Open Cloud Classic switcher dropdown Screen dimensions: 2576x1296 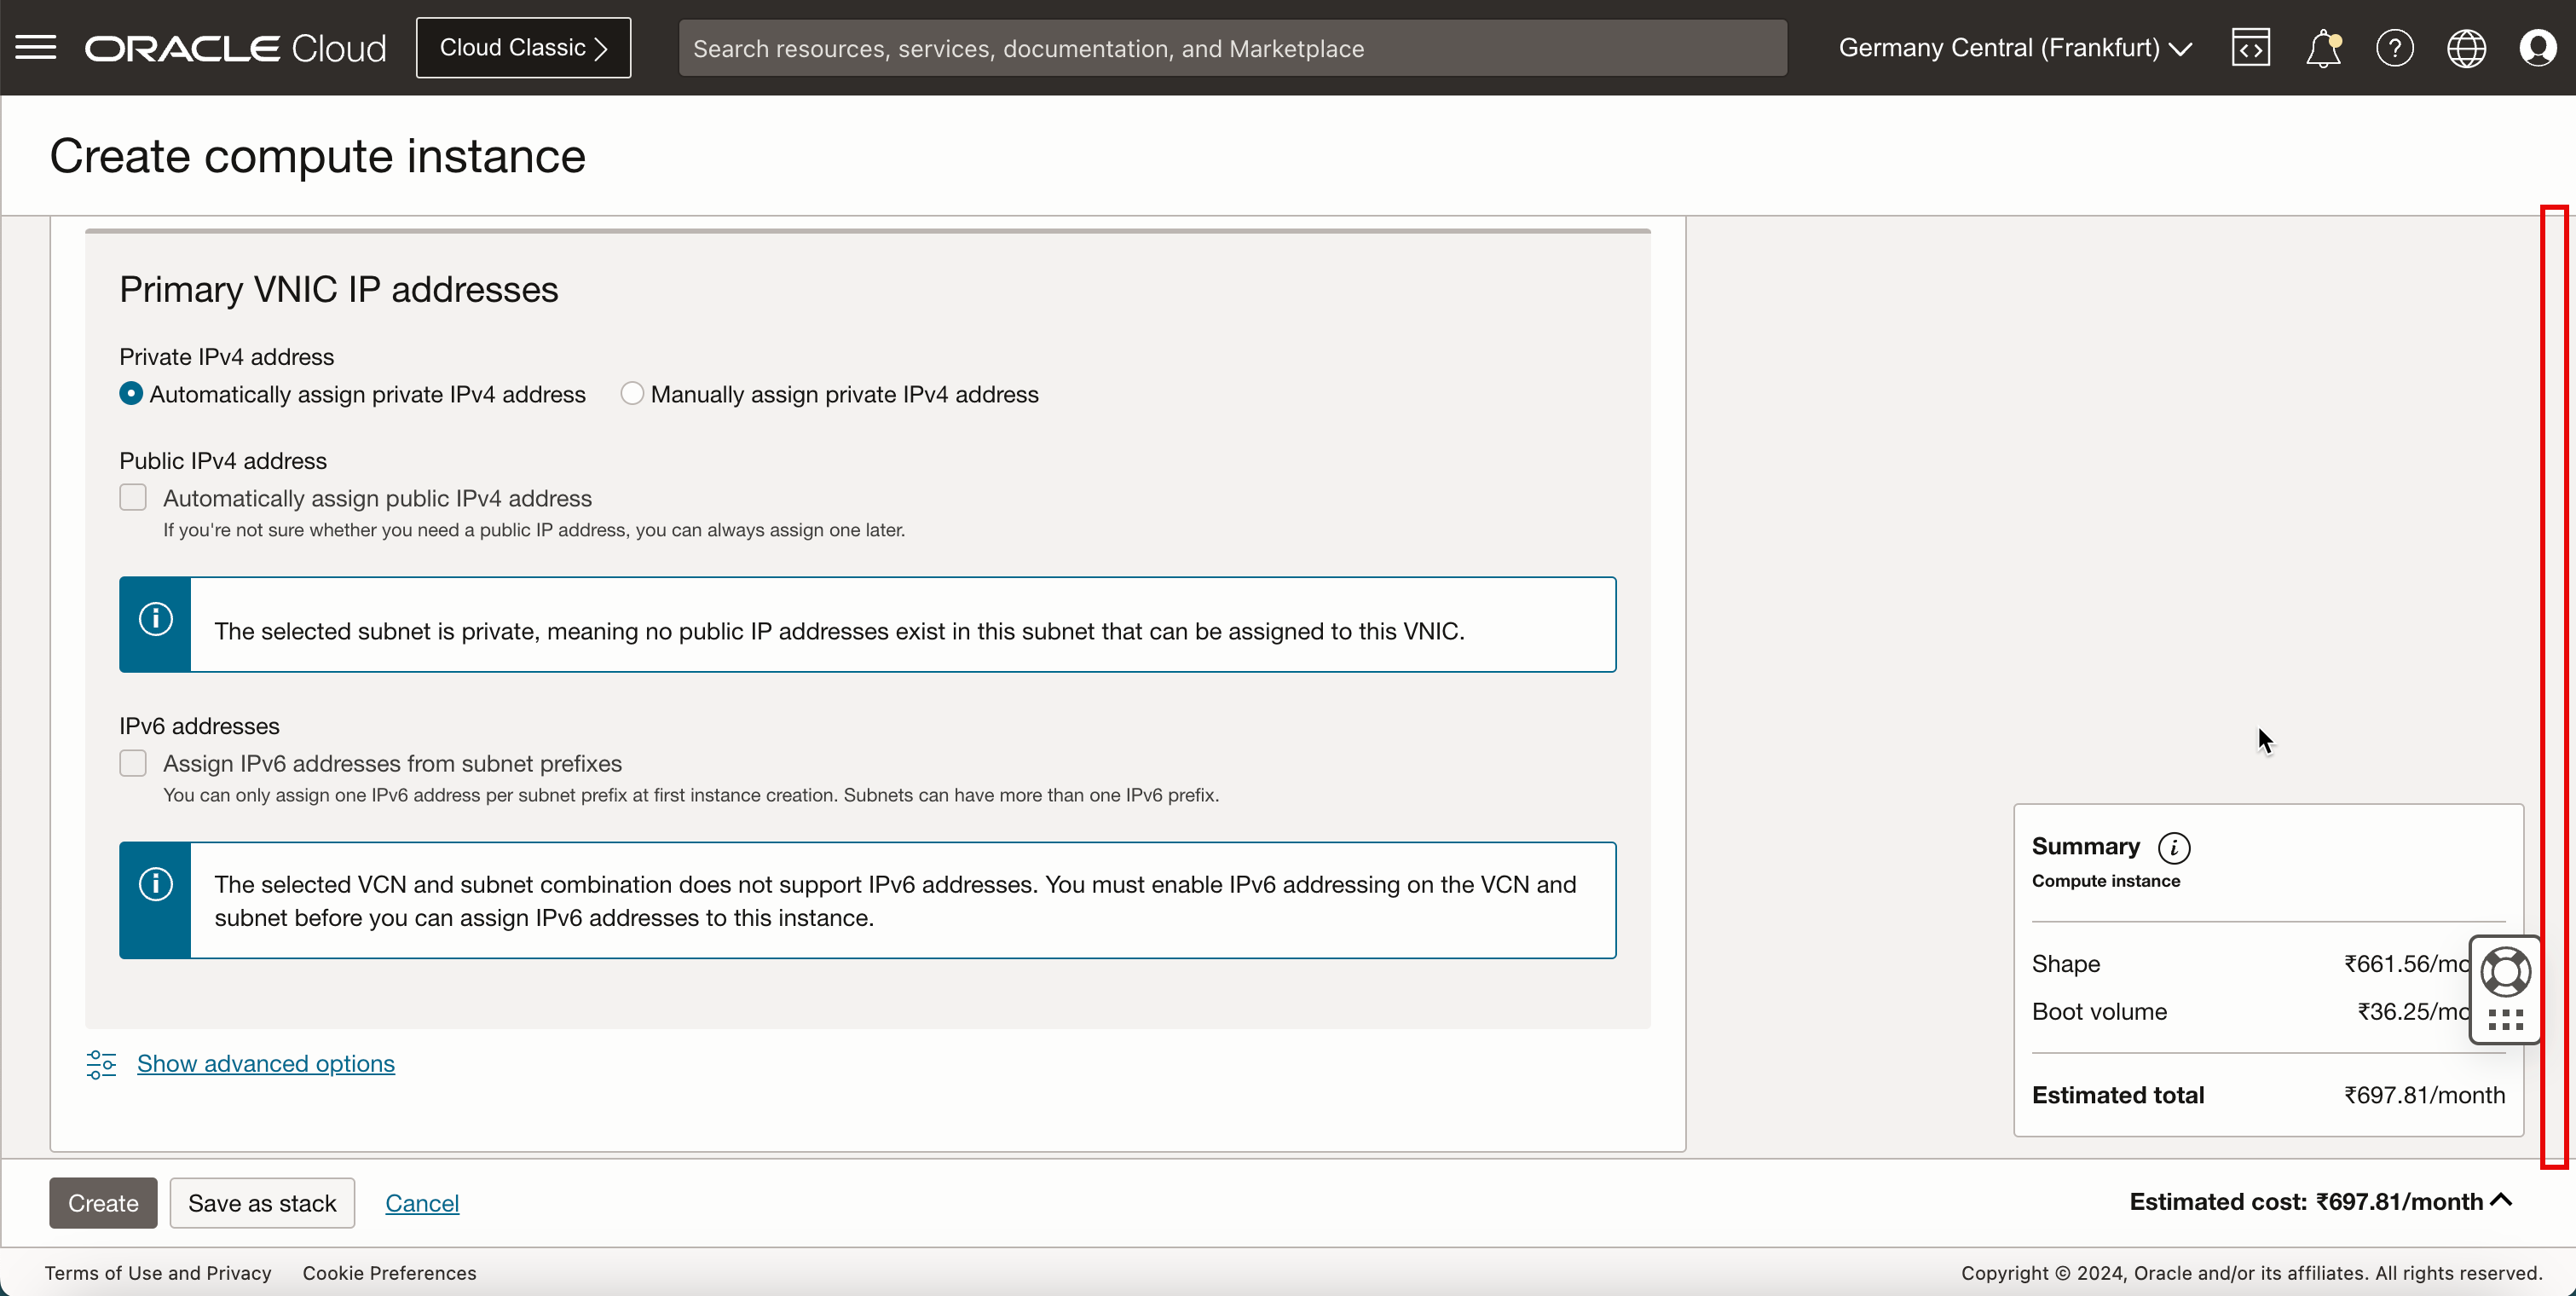pyautogui.click(x=523, y=46)
